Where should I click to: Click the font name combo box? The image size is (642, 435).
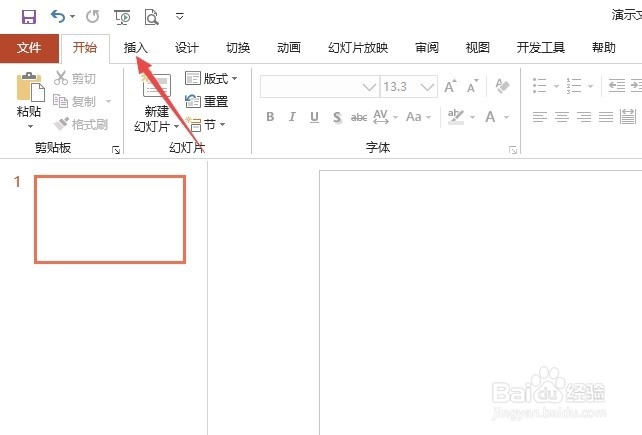coord(319,86)
